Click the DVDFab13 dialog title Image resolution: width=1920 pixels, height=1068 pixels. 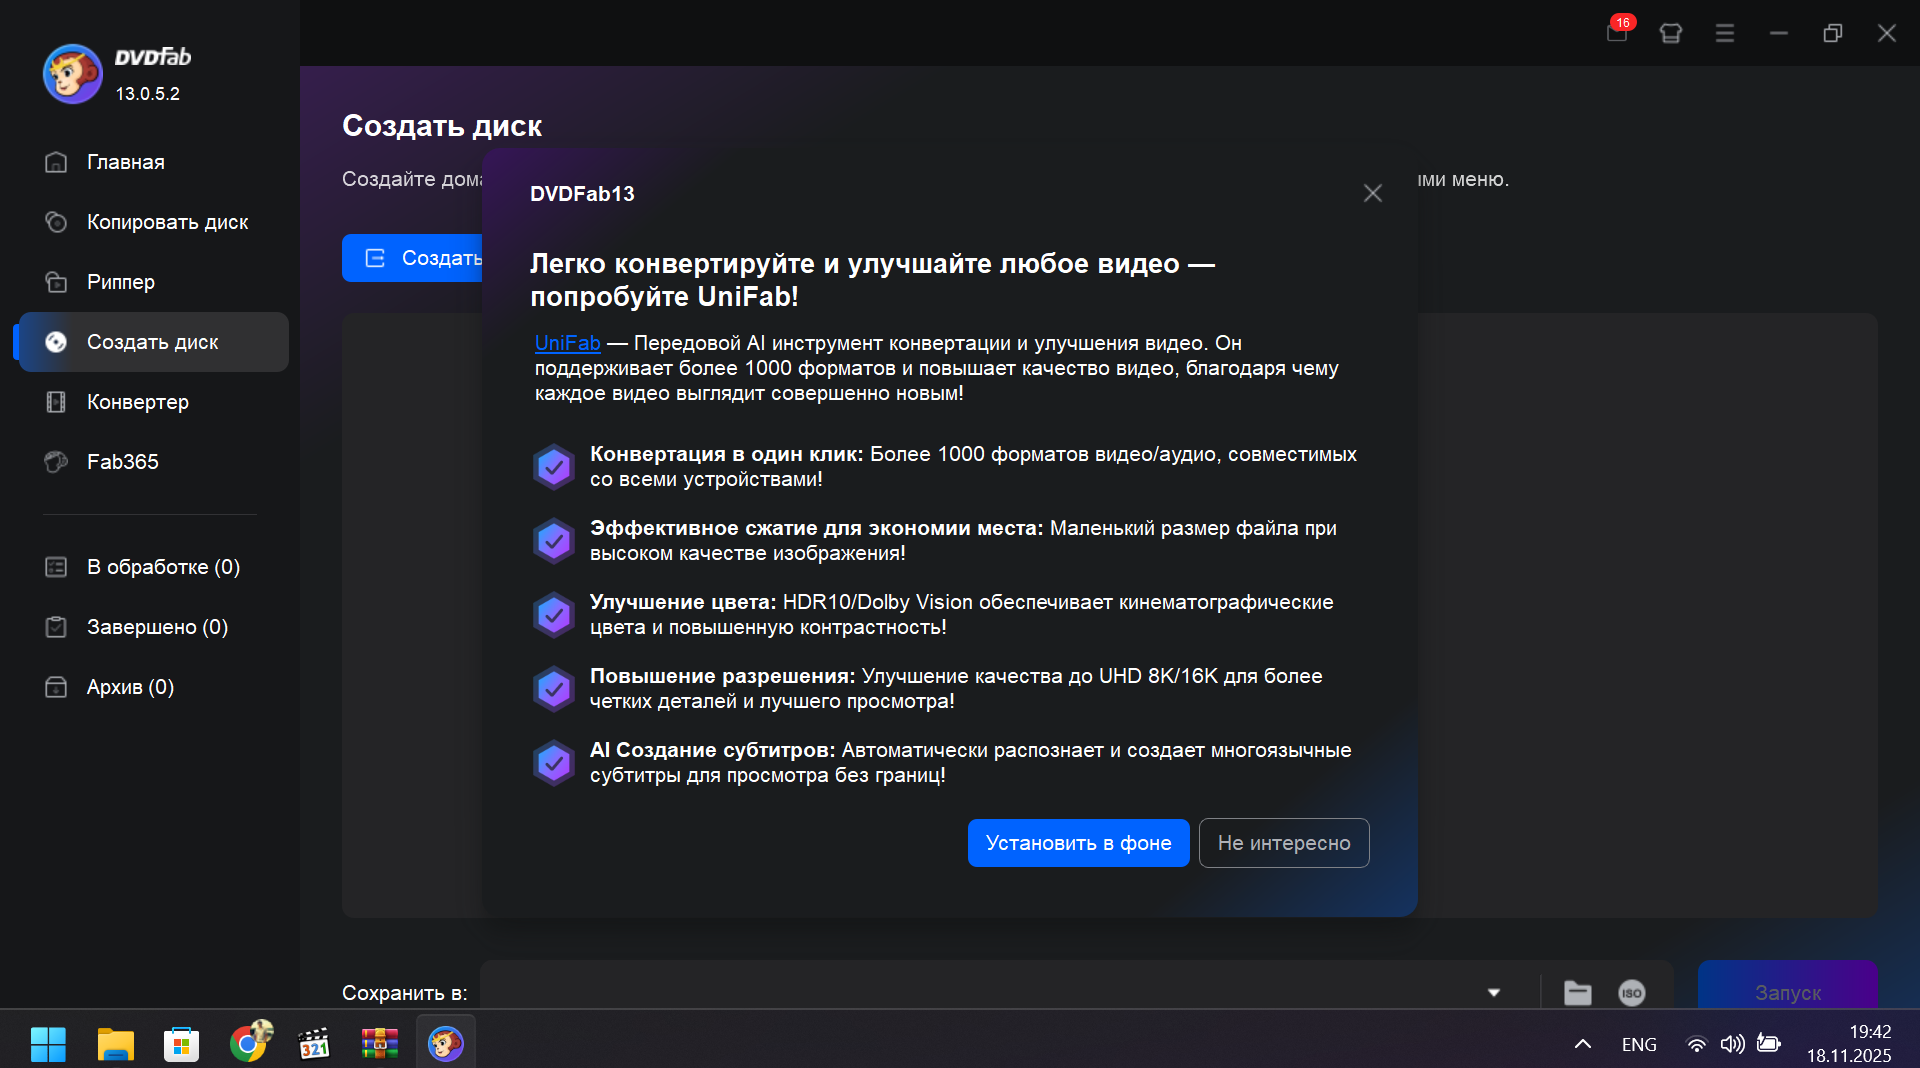(582, 194)
